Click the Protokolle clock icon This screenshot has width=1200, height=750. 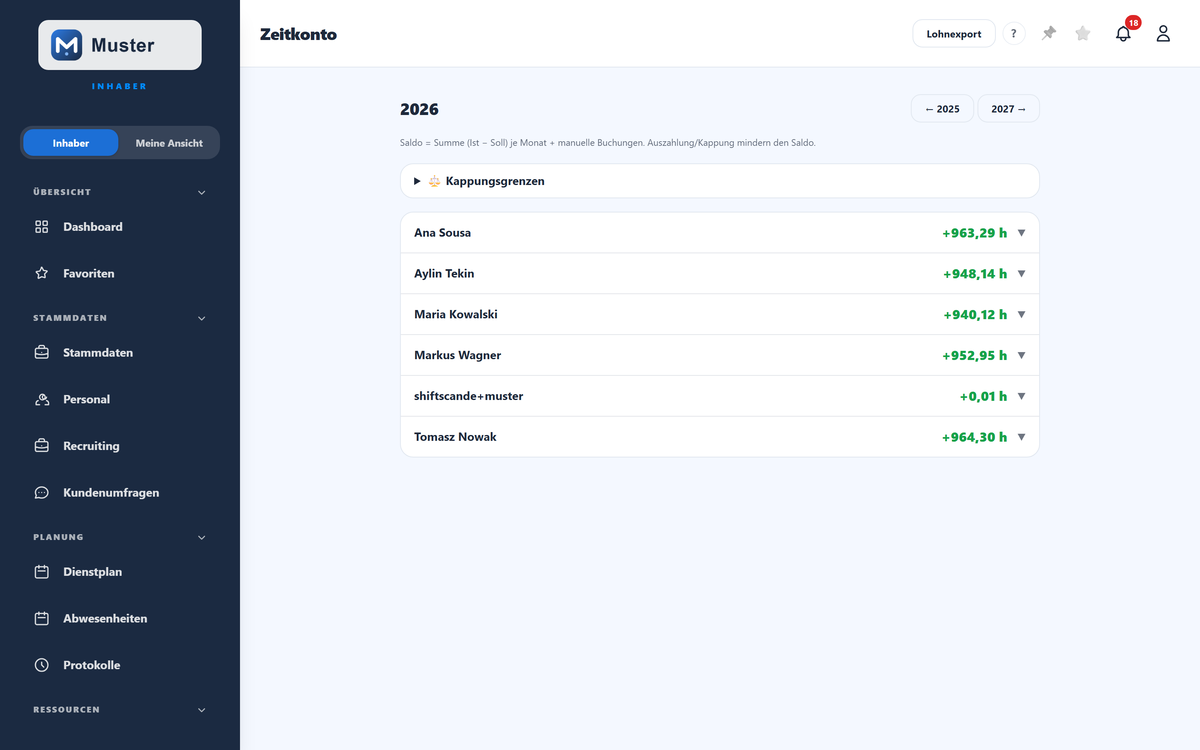42,665
